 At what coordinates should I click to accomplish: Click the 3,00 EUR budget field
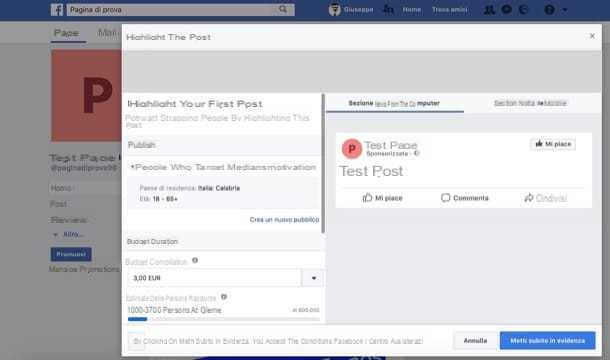(x=215, y=278)
